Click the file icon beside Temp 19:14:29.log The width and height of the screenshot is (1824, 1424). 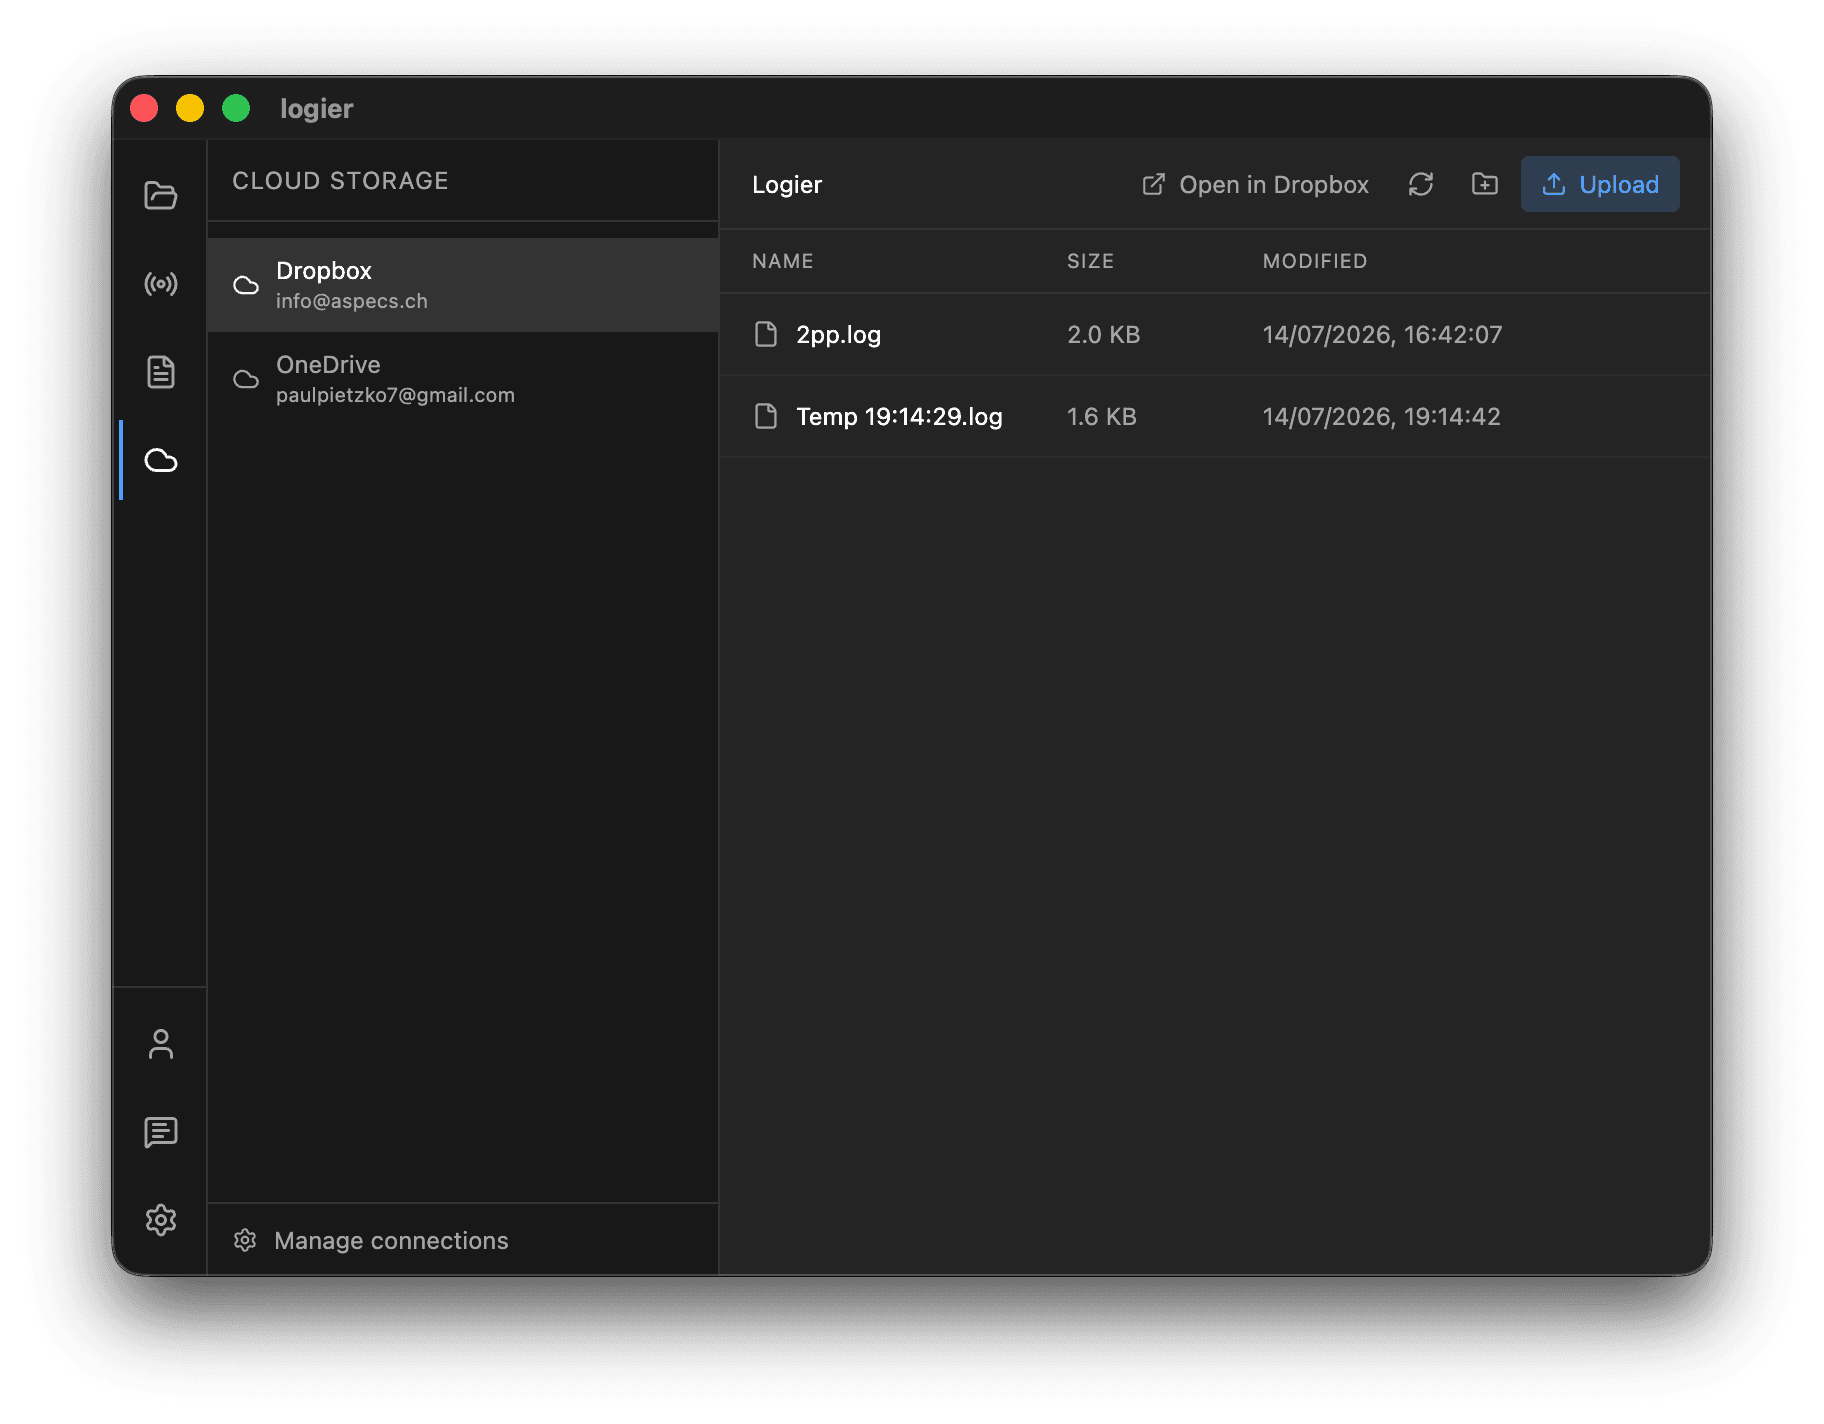pyautogui.click(x=766, y=416)
